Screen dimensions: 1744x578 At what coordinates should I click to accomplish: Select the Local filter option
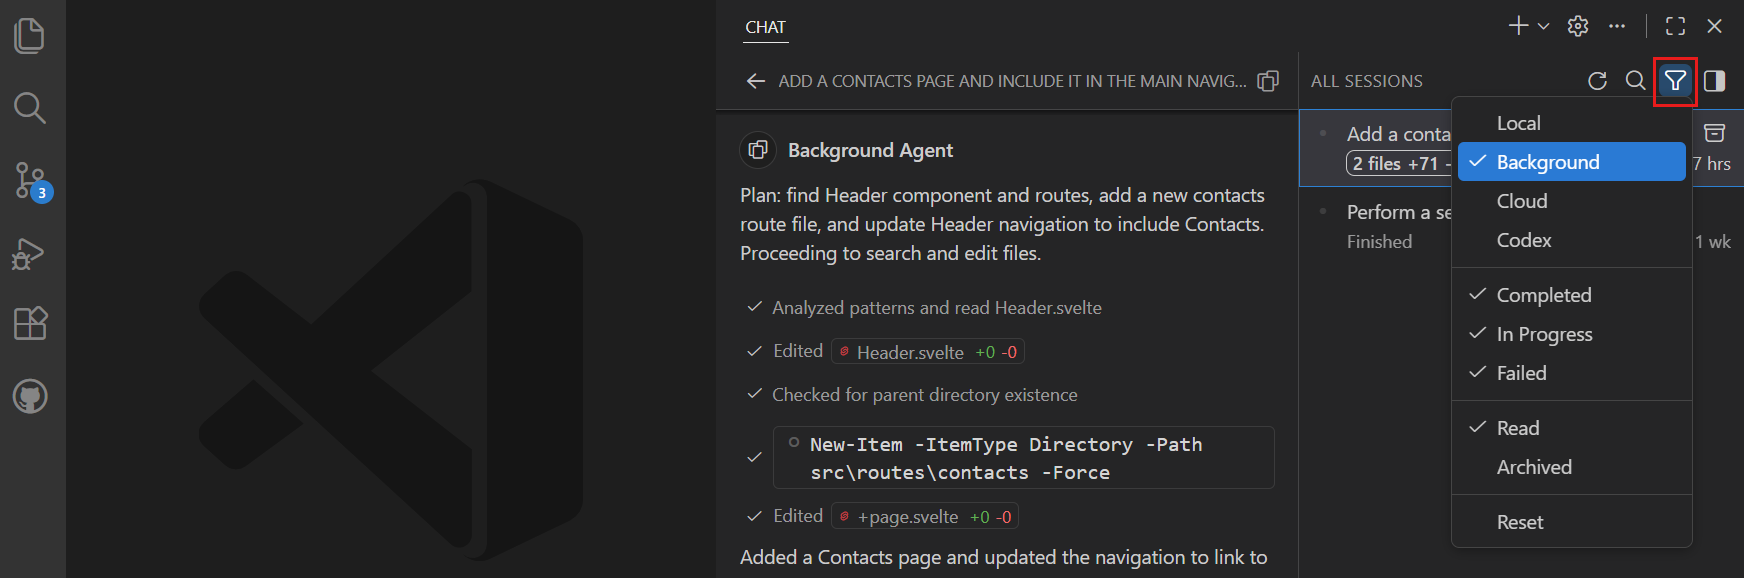1572,123
